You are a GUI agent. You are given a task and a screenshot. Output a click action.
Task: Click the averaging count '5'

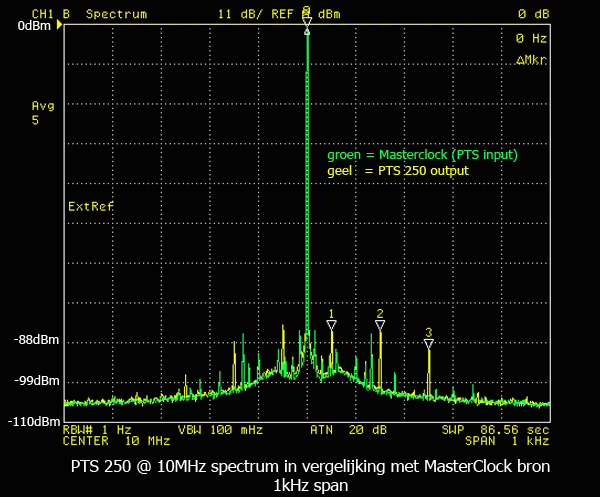35,120
